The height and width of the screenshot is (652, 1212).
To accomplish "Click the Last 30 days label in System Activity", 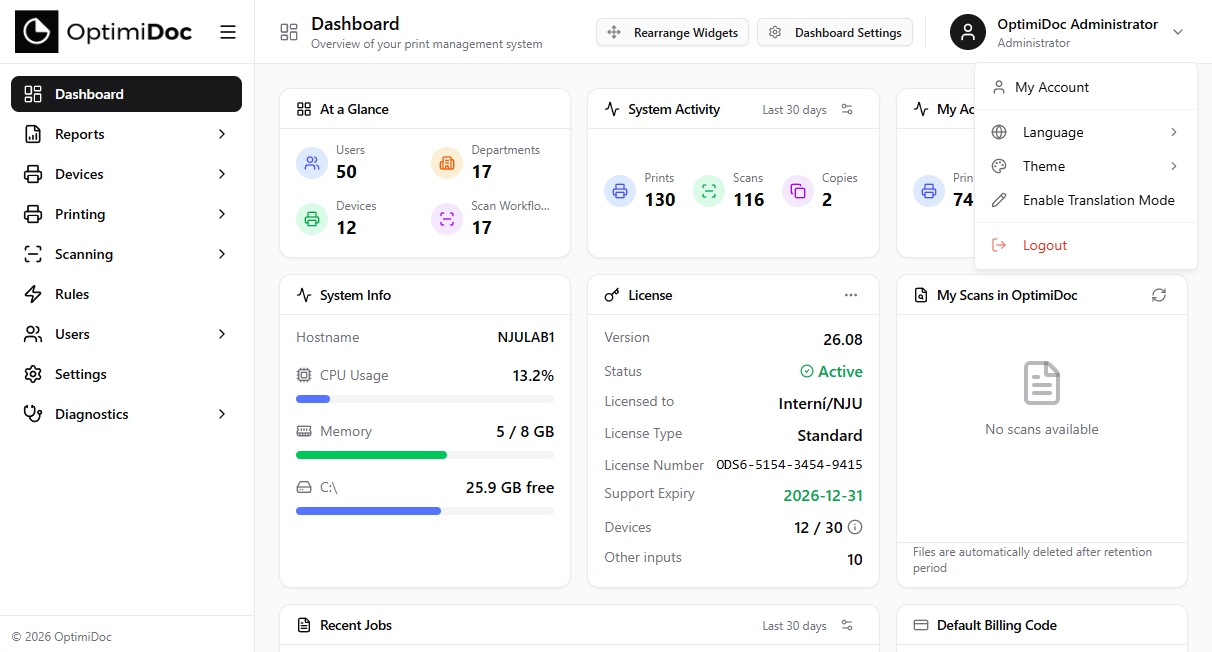I will pyautogui.click(x=794, y=109).
